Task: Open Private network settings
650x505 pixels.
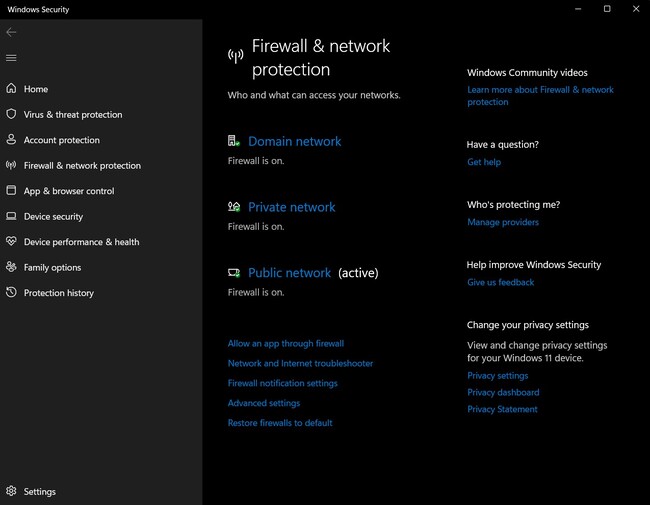Action: [x=291, y=207]
